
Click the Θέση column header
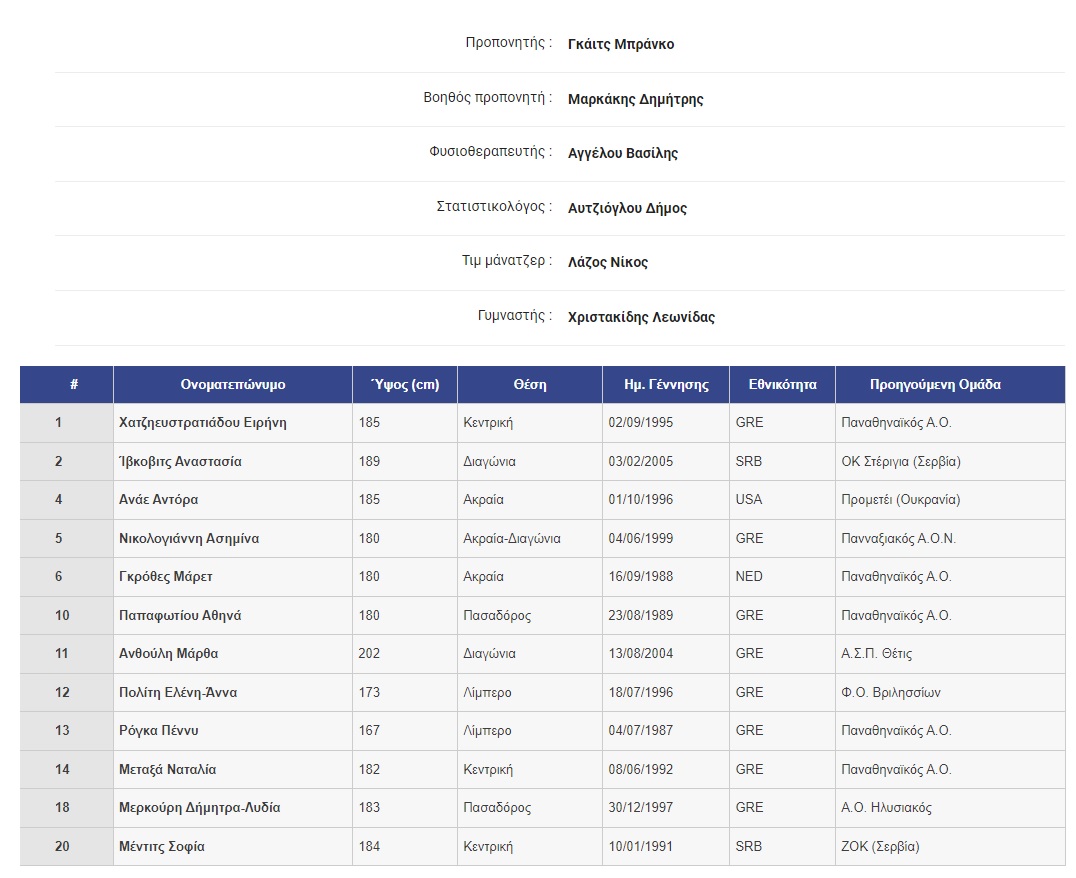529,384
